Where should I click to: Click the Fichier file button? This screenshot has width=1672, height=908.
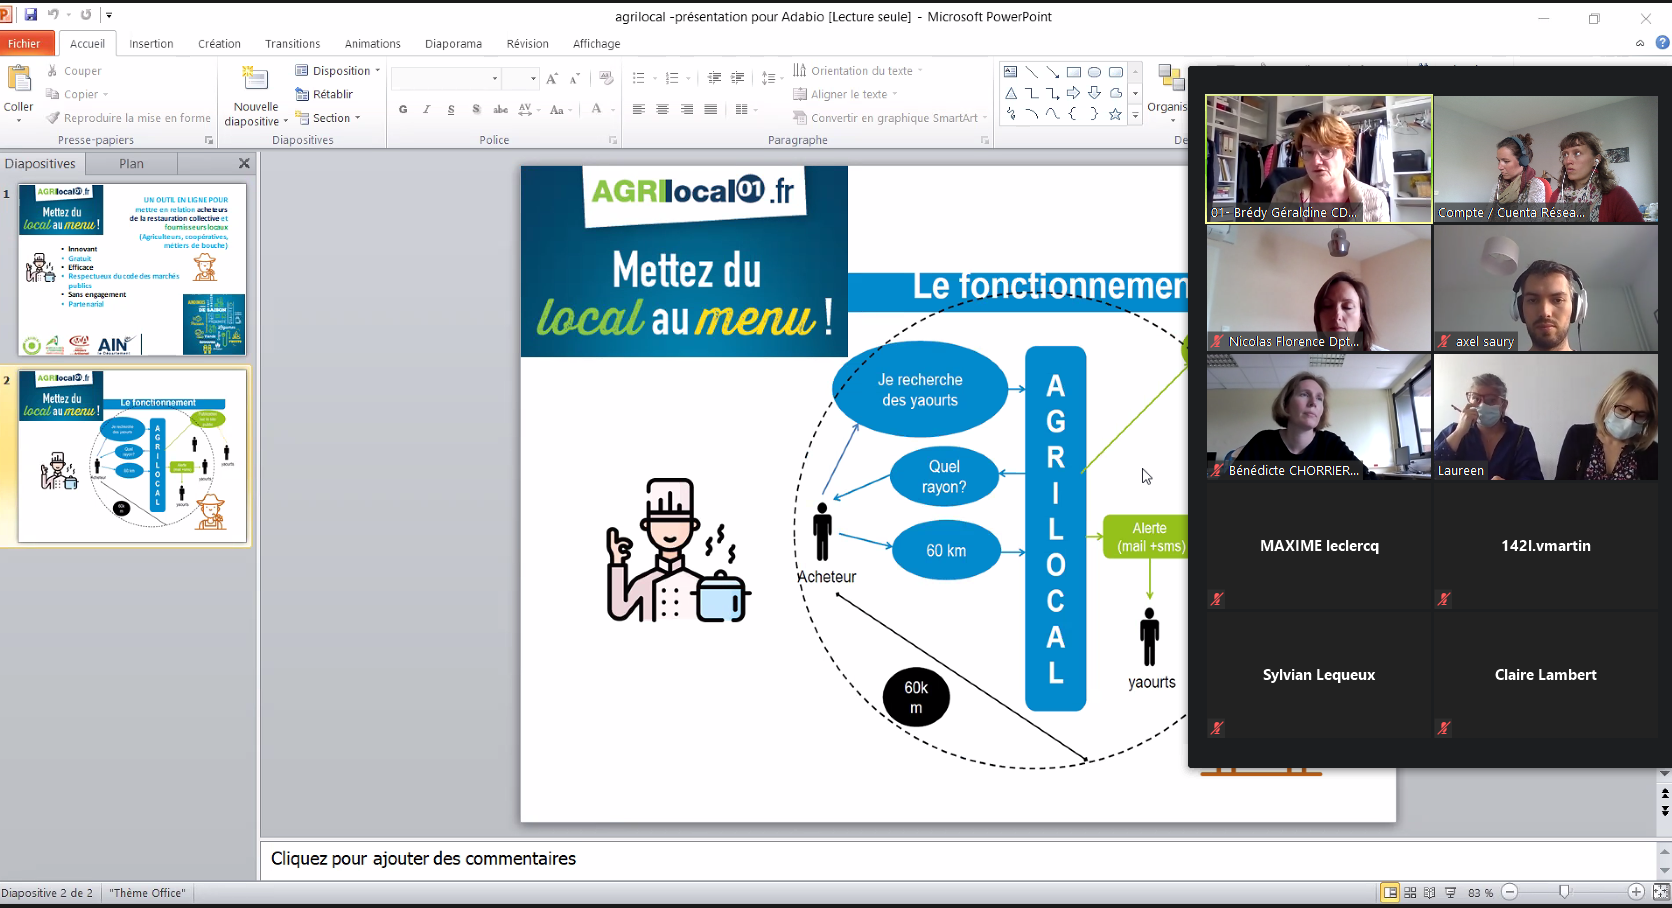coord(25,44)
